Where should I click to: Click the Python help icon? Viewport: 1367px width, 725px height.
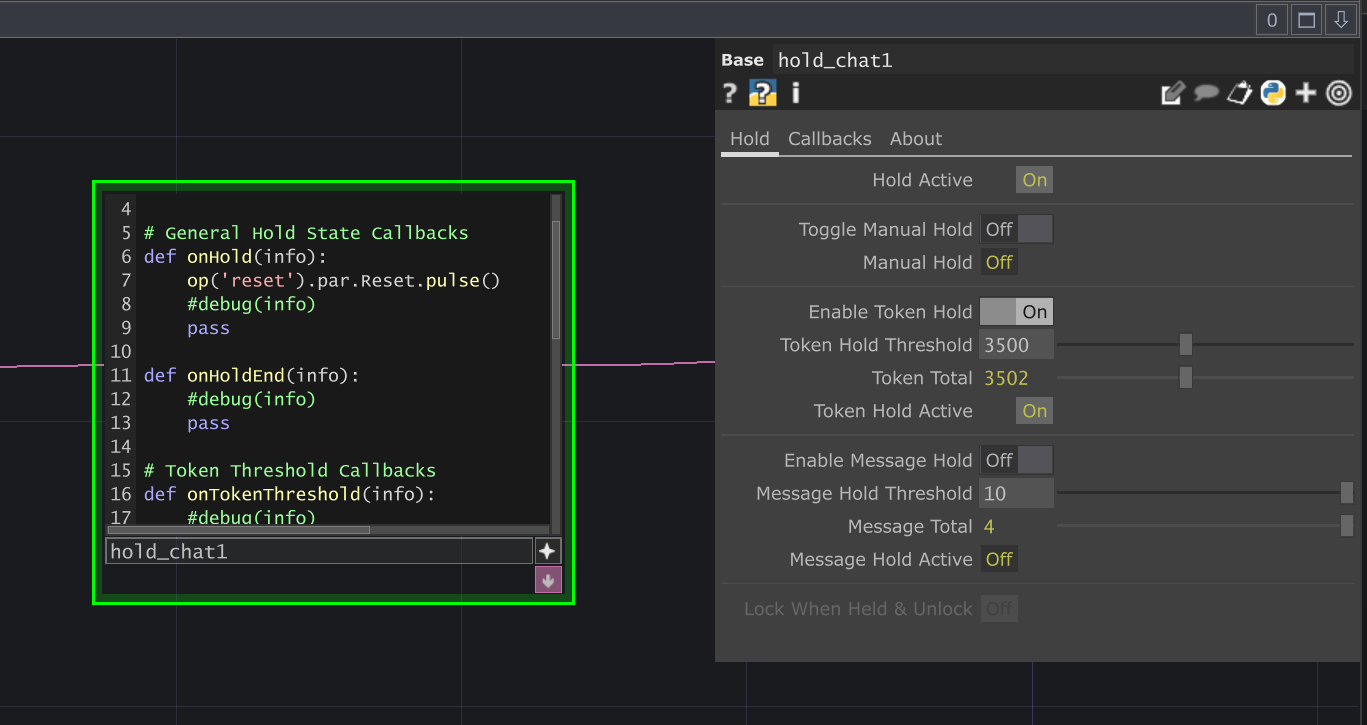tap(763, 93)
